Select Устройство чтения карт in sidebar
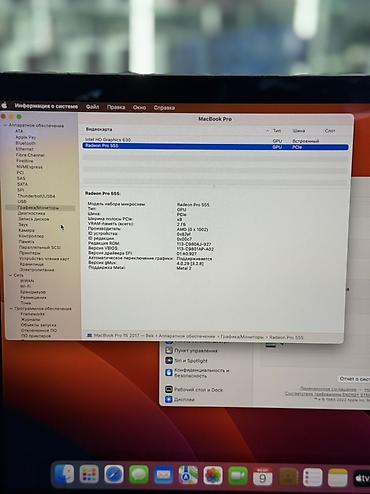 pyautogui.click(x=44, y=259)
